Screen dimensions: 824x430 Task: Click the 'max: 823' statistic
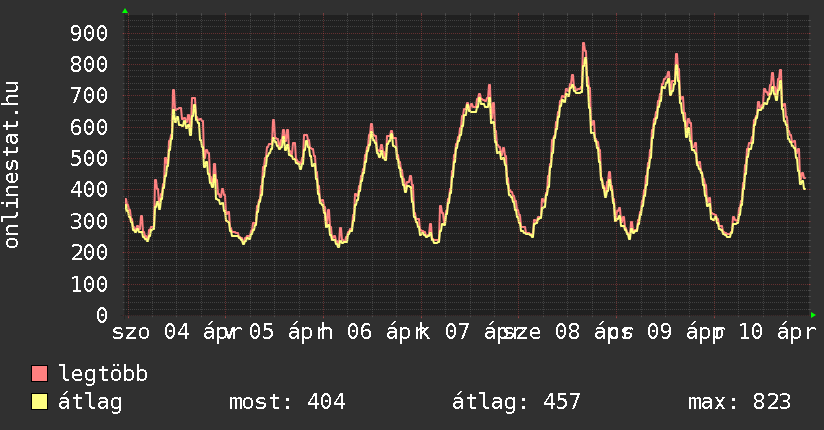tap(739, 402)
